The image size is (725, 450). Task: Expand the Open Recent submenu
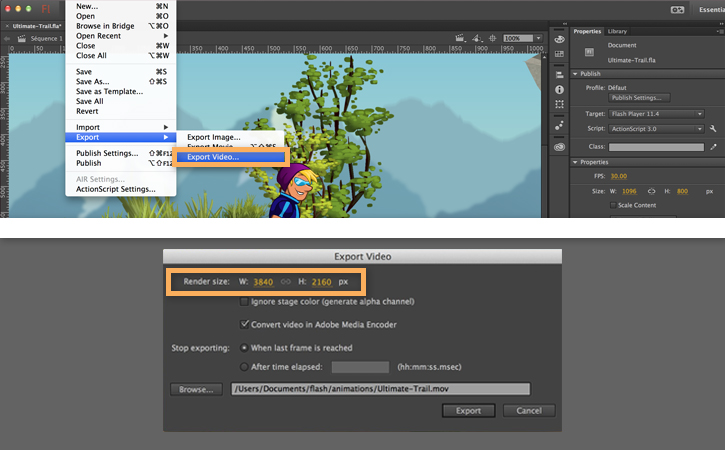(x=121, y=36)
